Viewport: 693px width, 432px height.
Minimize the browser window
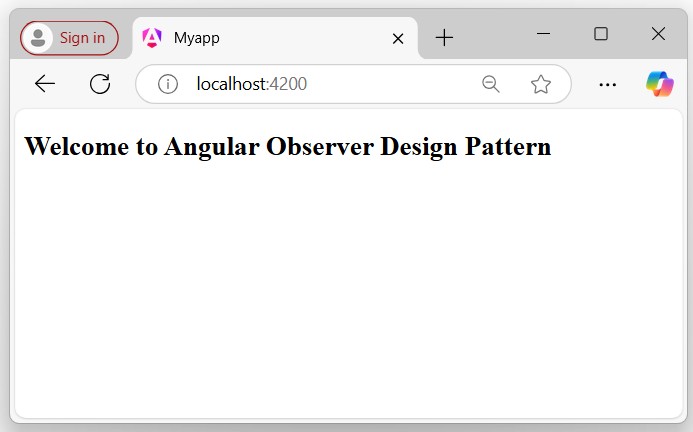tap(544, 34)
